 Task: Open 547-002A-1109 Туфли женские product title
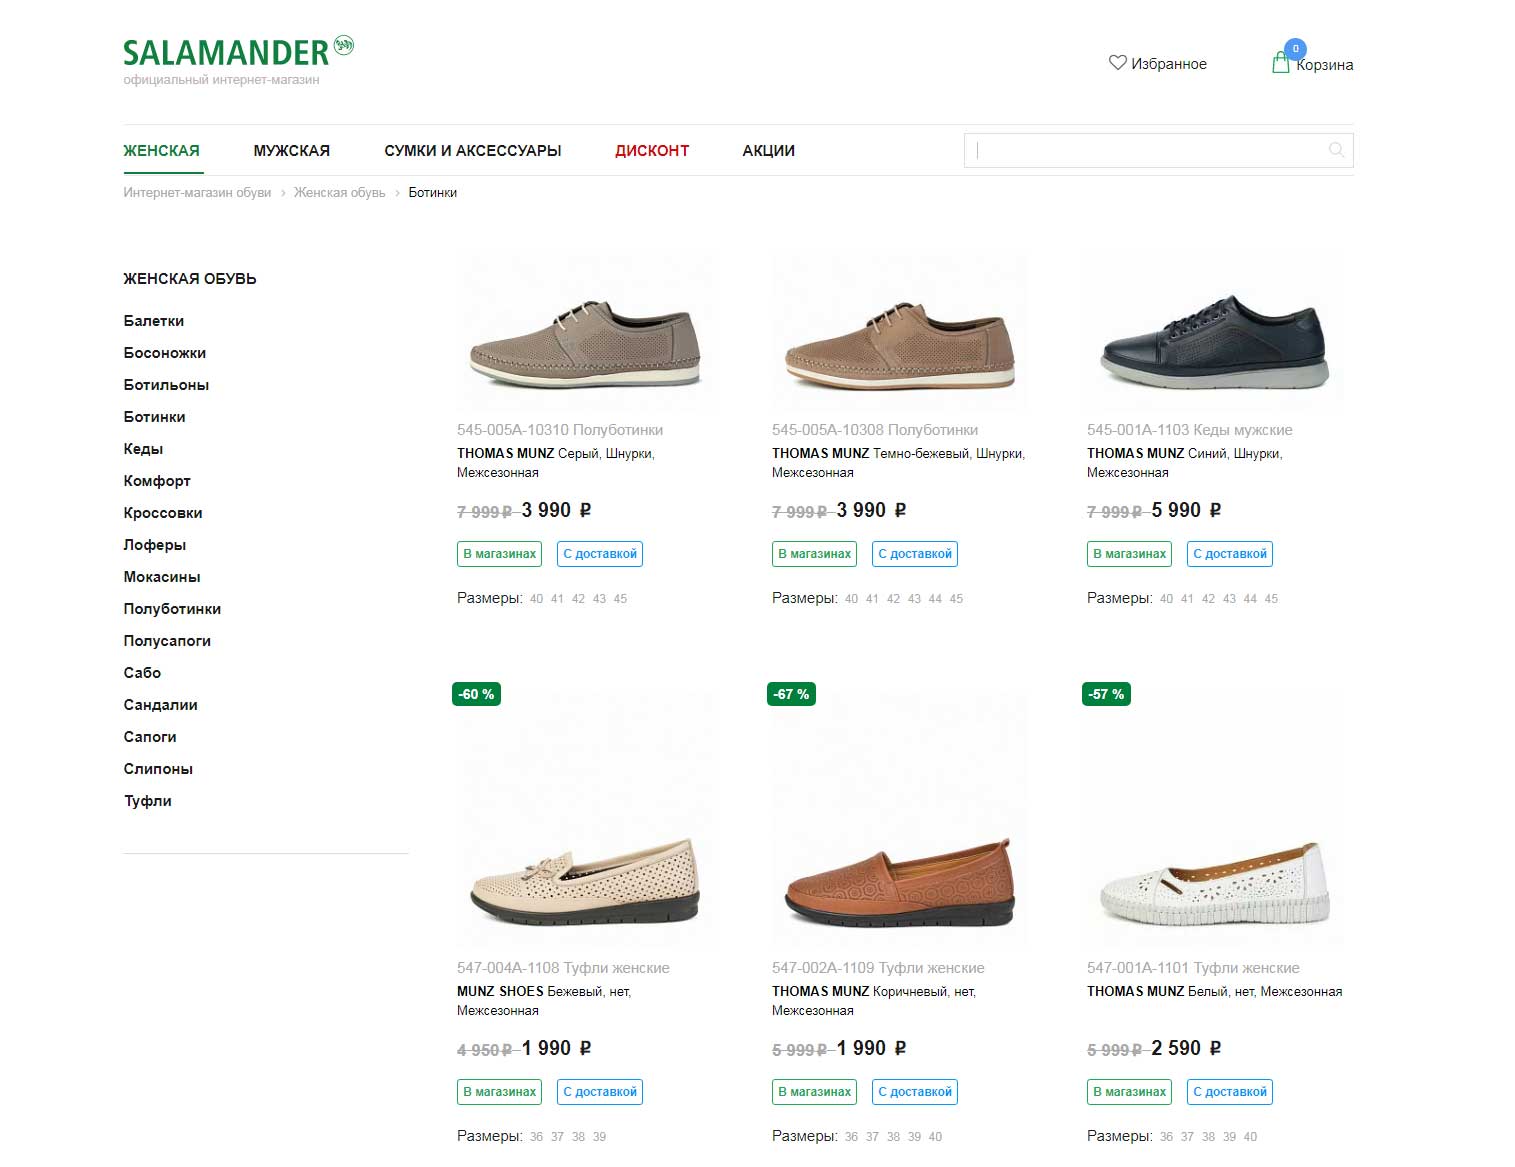pos(877,968)
